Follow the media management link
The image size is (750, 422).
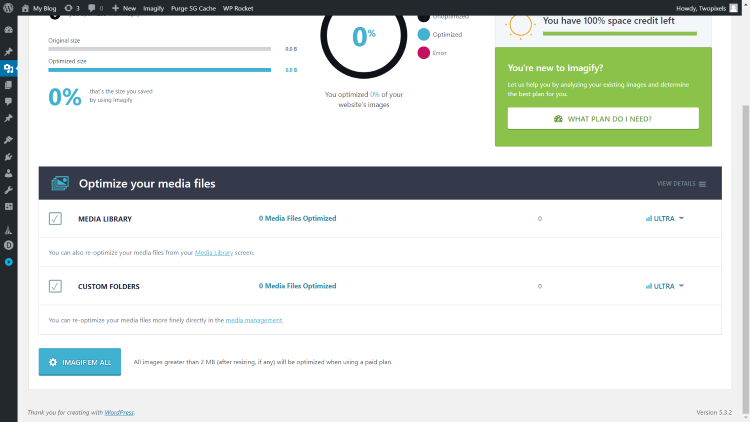click(x=254, y=320)
